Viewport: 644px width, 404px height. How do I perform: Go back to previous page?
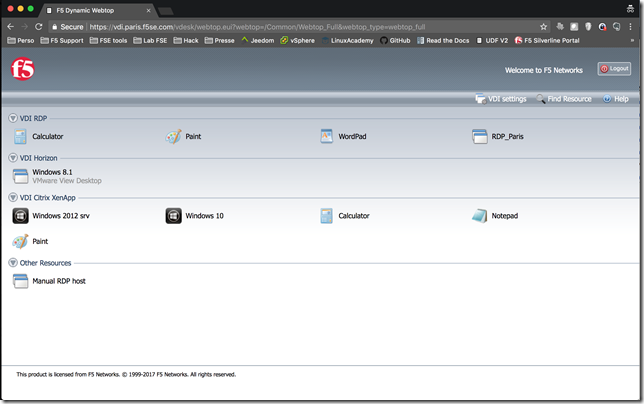click(x=10, y=27)
